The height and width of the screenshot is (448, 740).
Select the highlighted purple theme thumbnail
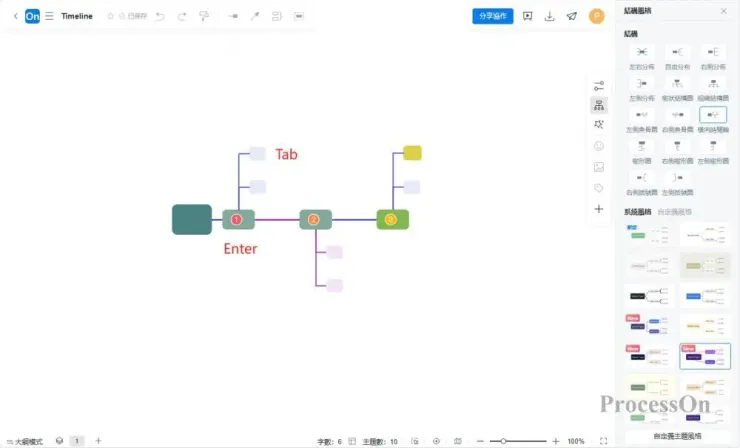(705, 356)
